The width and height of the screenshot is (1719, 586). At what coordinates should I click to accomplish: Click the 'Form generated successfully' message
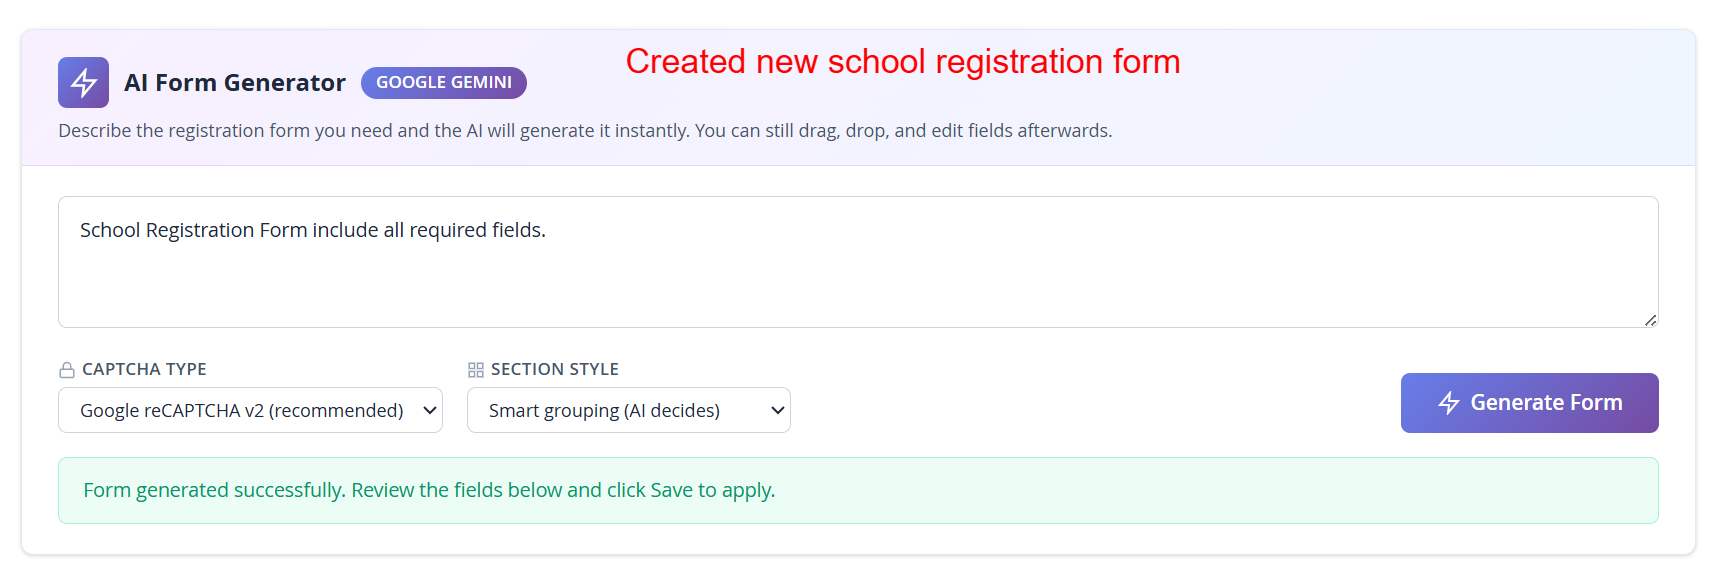214,490
